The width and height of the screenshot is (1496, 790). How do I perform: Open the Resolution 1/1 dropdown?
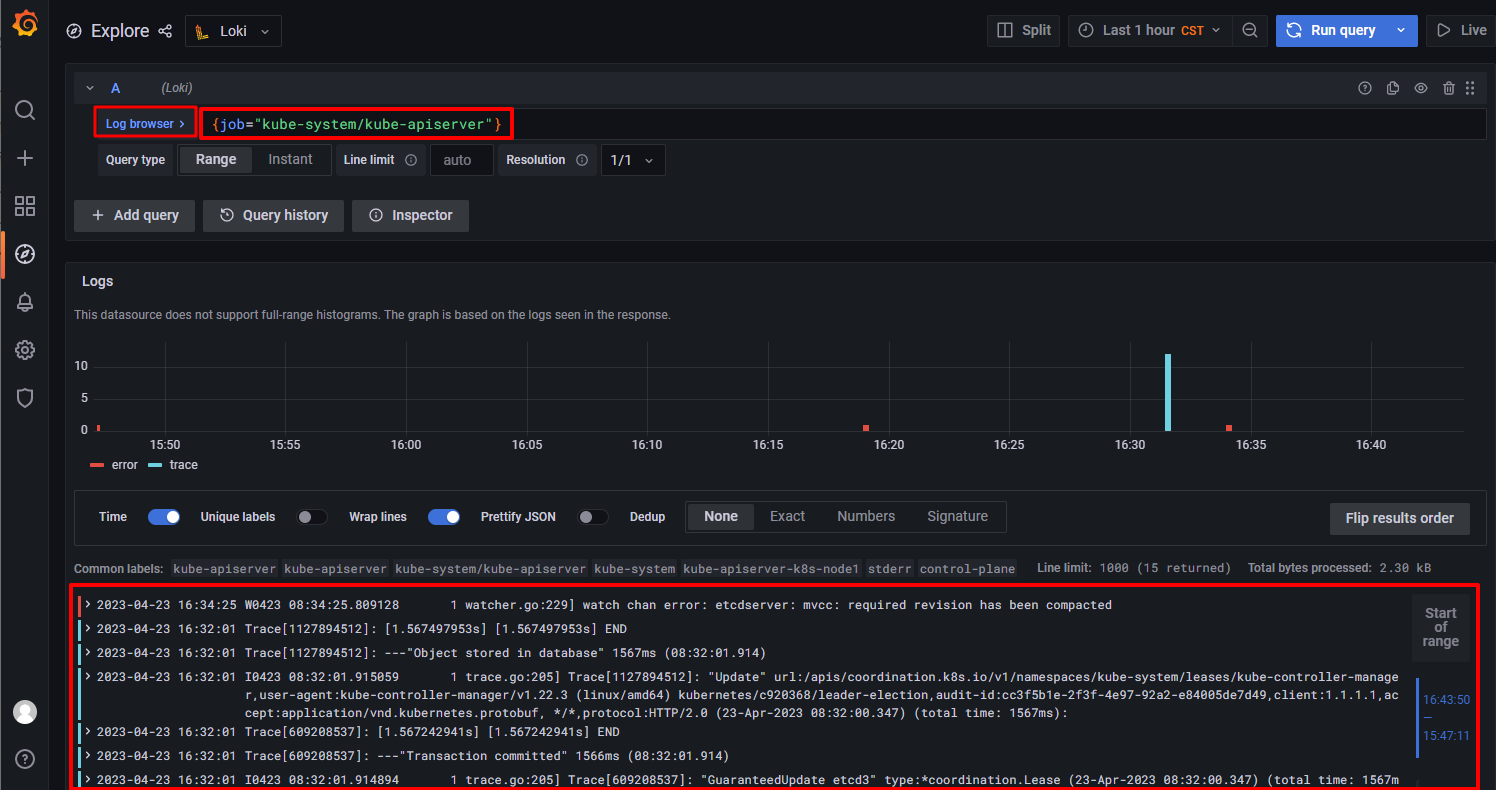click(x=633, y=160)
